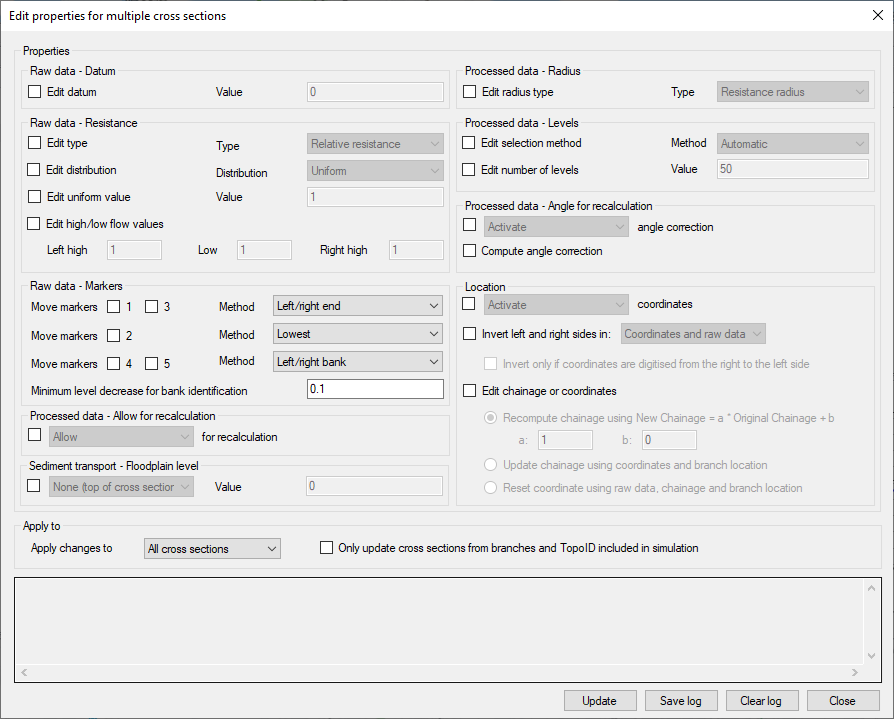Screen dimensions: 894x719
Task: Tick marker 5 checkbox
Action: click(x=152, y=363)
